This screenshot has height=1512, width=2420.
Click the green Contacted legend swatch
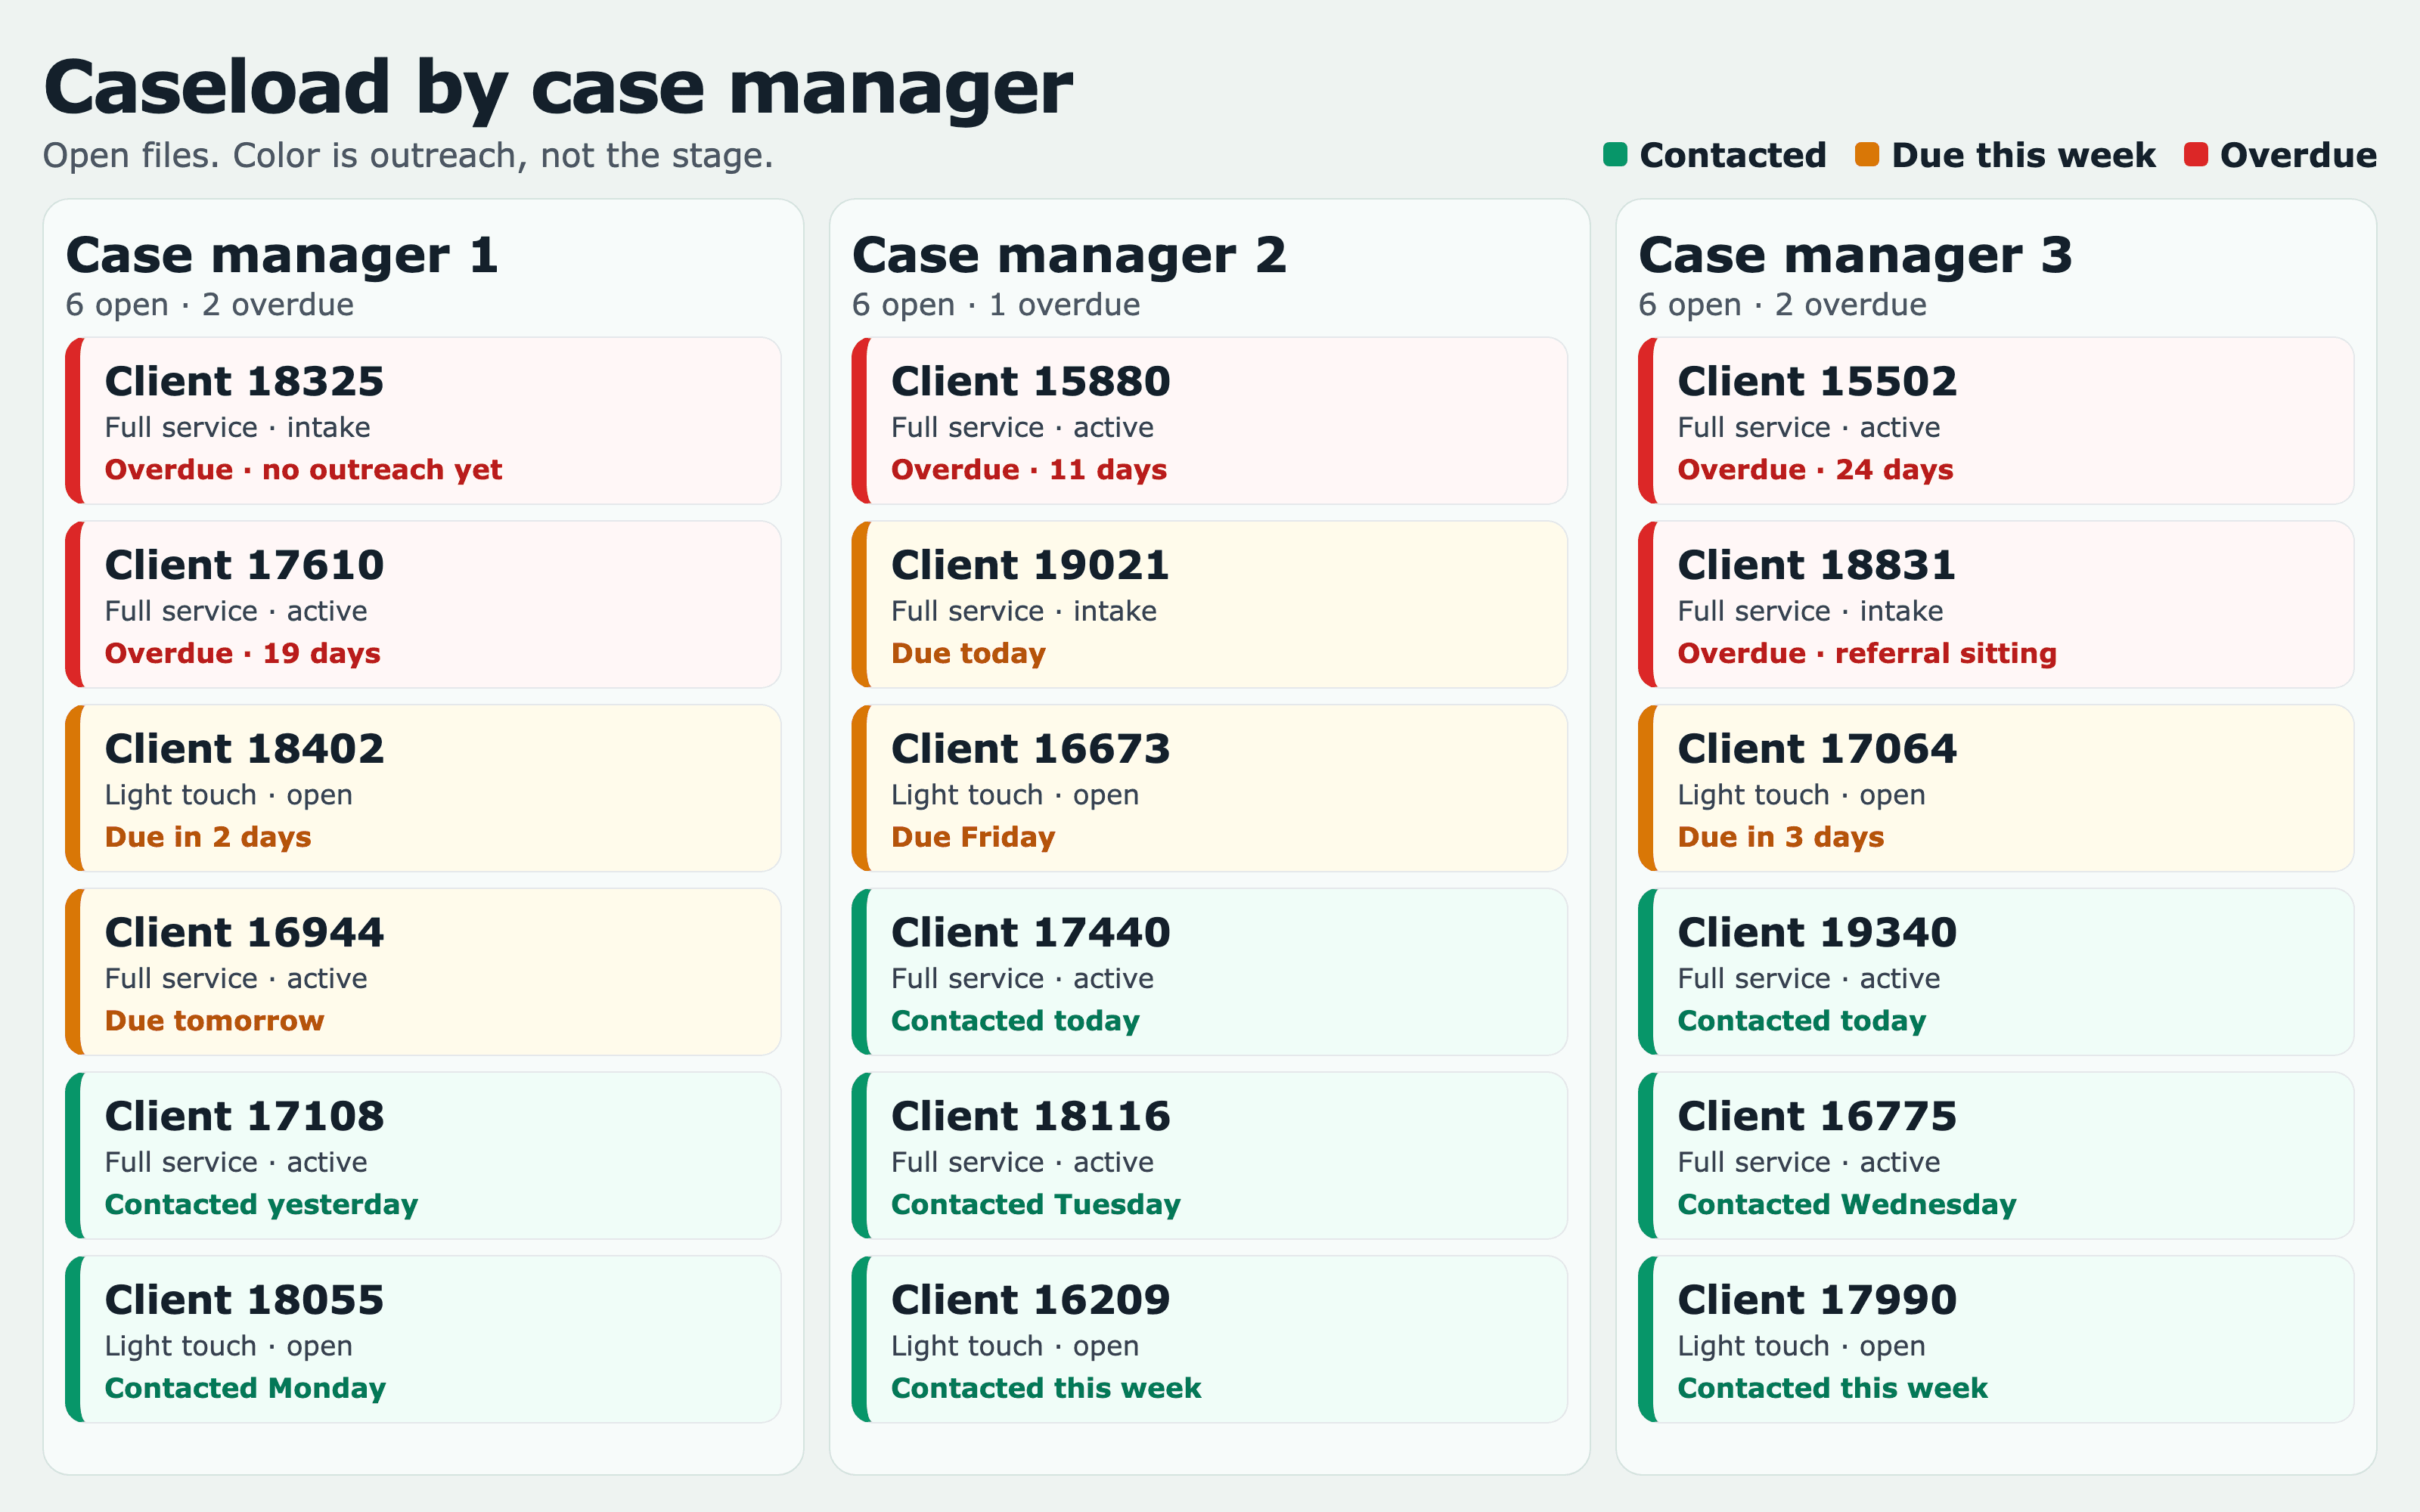tap(1615, 155)
